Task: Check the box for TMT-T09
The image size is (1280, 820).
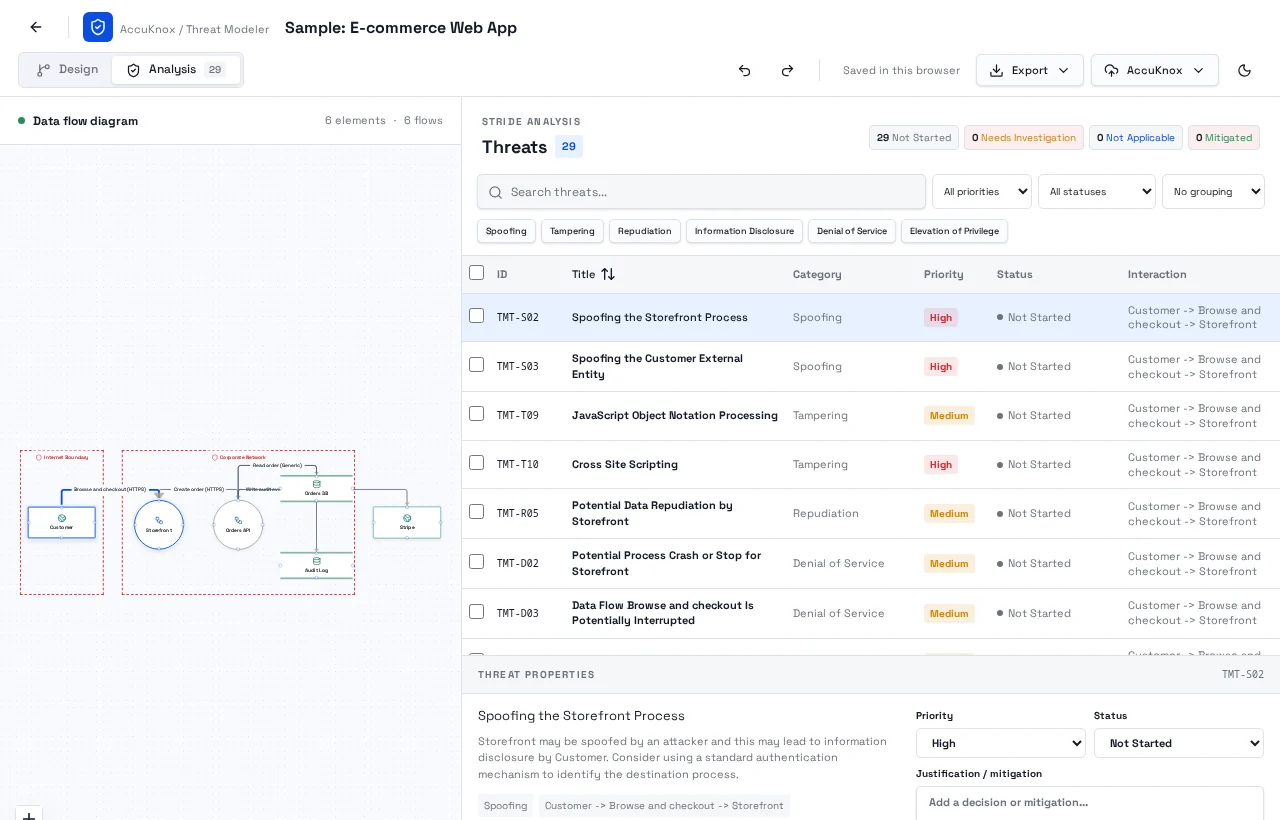Action: tap(477, 414)
